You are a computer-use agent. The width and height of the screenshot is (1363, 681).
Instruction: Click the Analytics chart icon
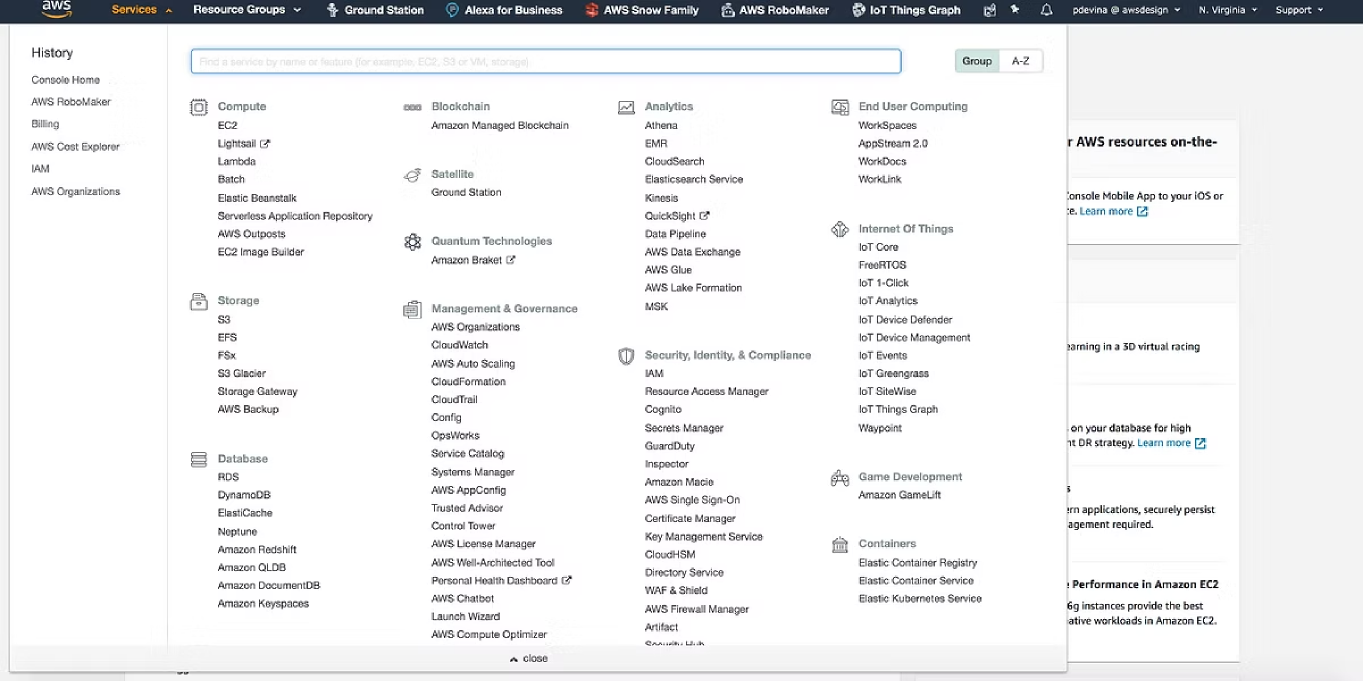tap(626, 106)
